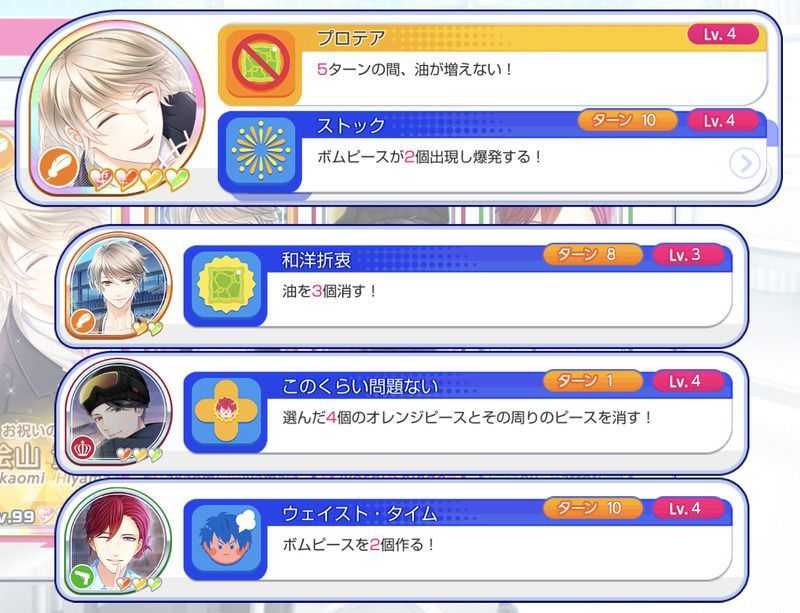Click the green hairdryer badge on the red-haired character
The height and width of the screenshot is (613, 800).
(83, 577)
